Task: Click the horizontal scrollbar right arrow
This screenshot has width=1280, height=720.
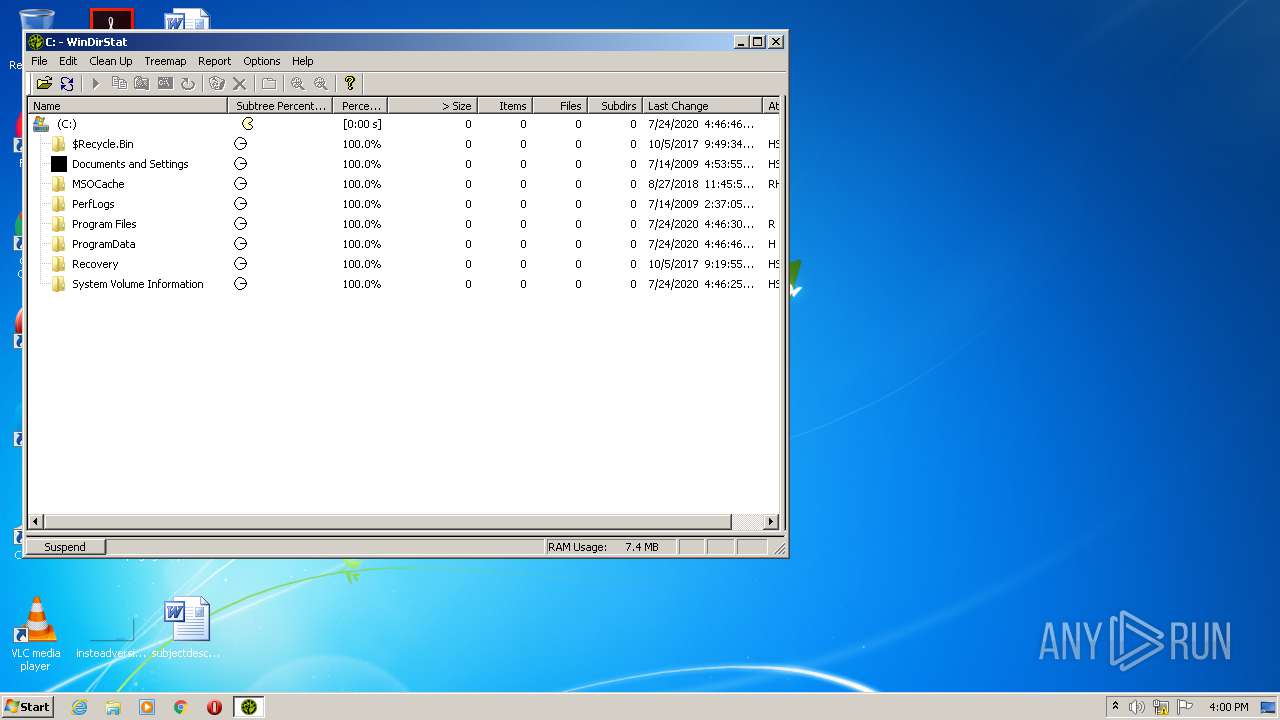Action: point(771,522)
